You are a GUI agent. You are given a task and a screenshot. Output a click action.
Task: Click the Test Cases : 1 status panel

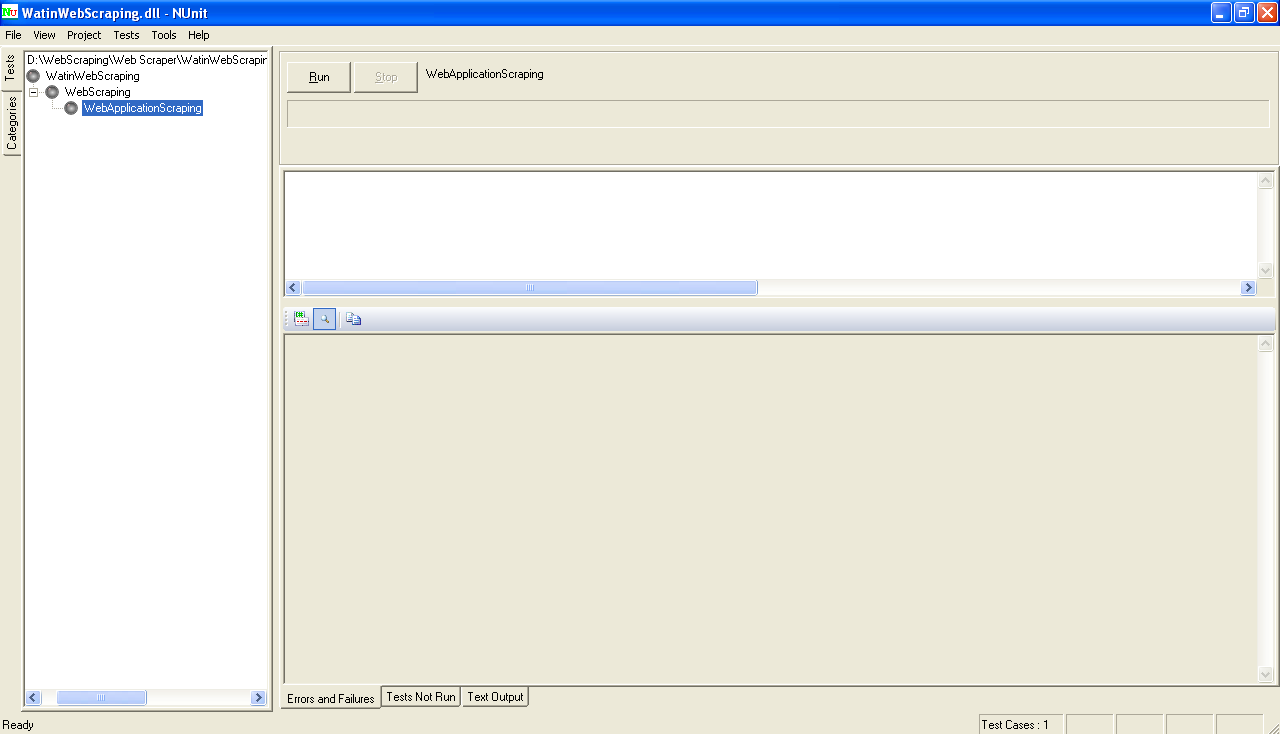tap(1020, 725)
